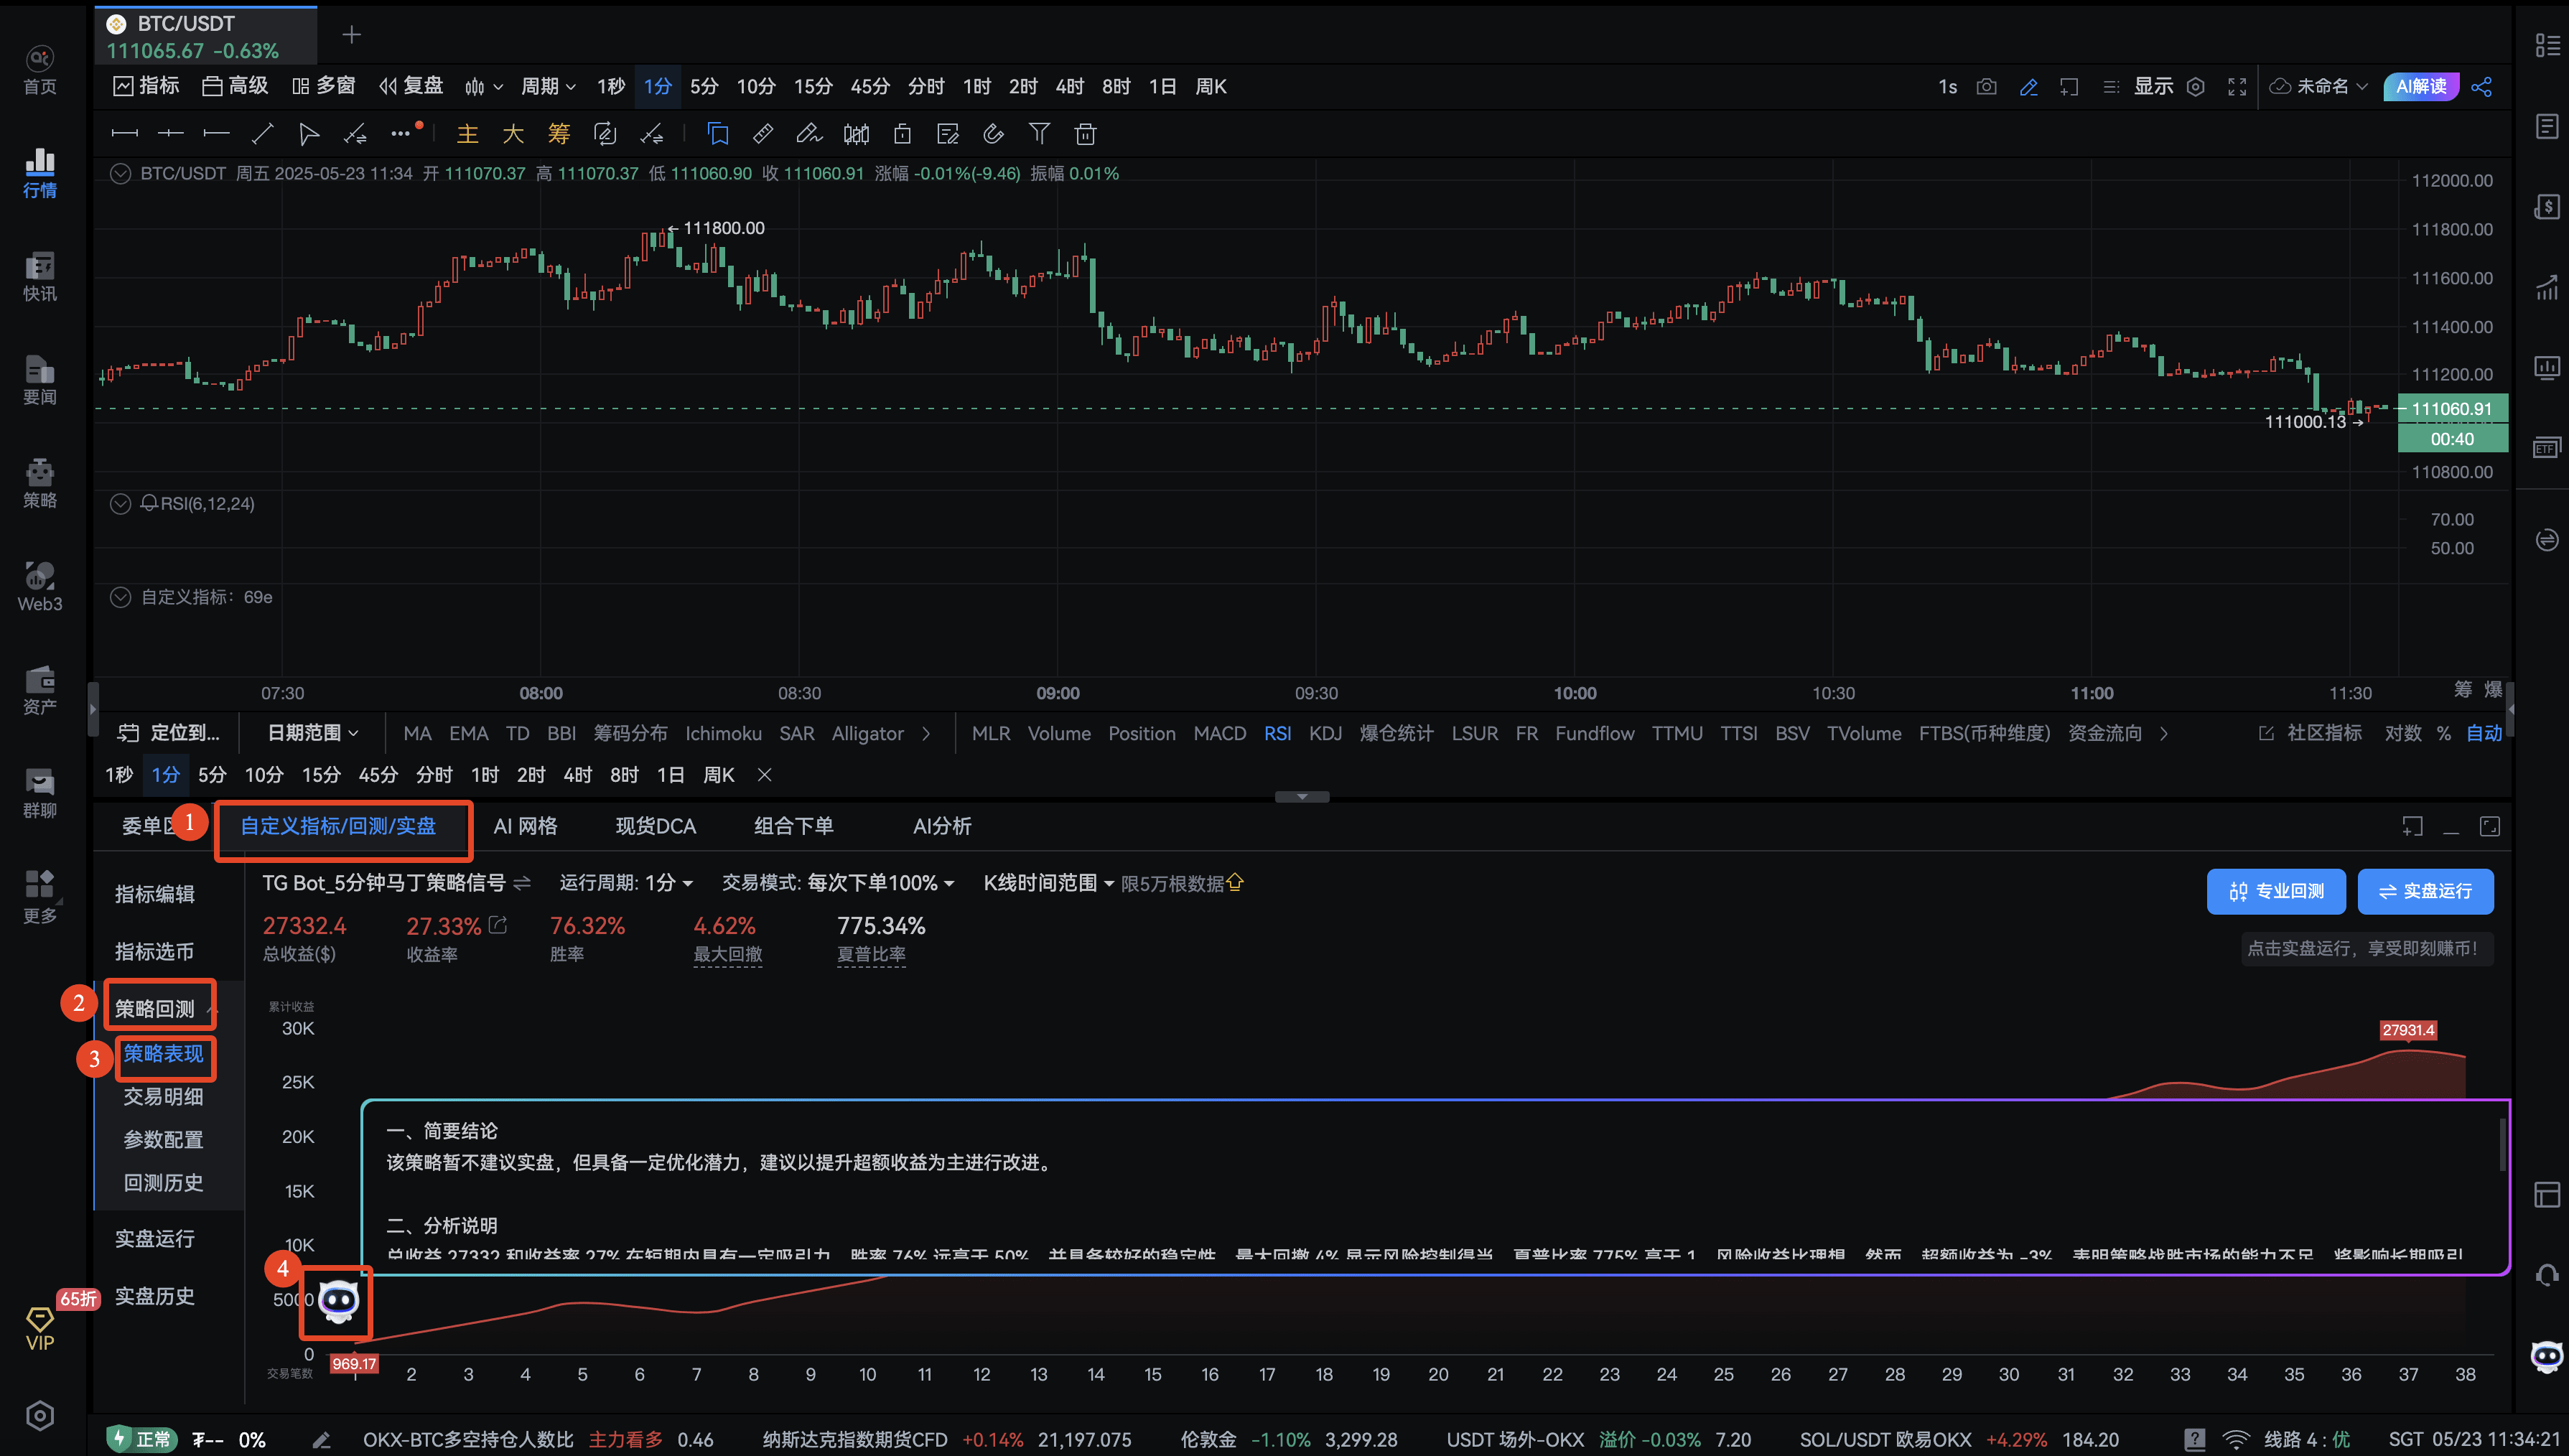Screen dimensions: 2569x1456
Task: Click the AI robot icon on the backtest chart
Action: (338, 1301)
